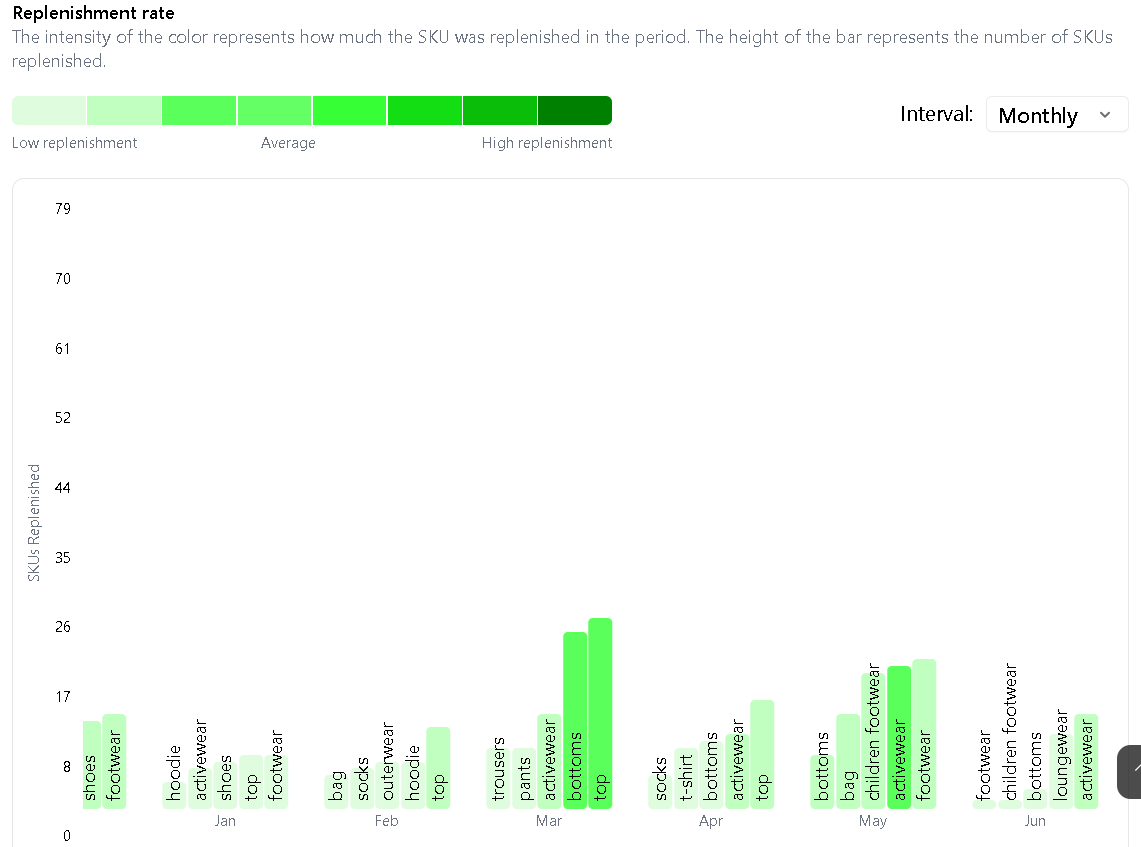Image resolution: width=1141 pixels, height=847 pixels.
Task: Click the lightest green low replenishment swatch
Action: tap(49, 111)
